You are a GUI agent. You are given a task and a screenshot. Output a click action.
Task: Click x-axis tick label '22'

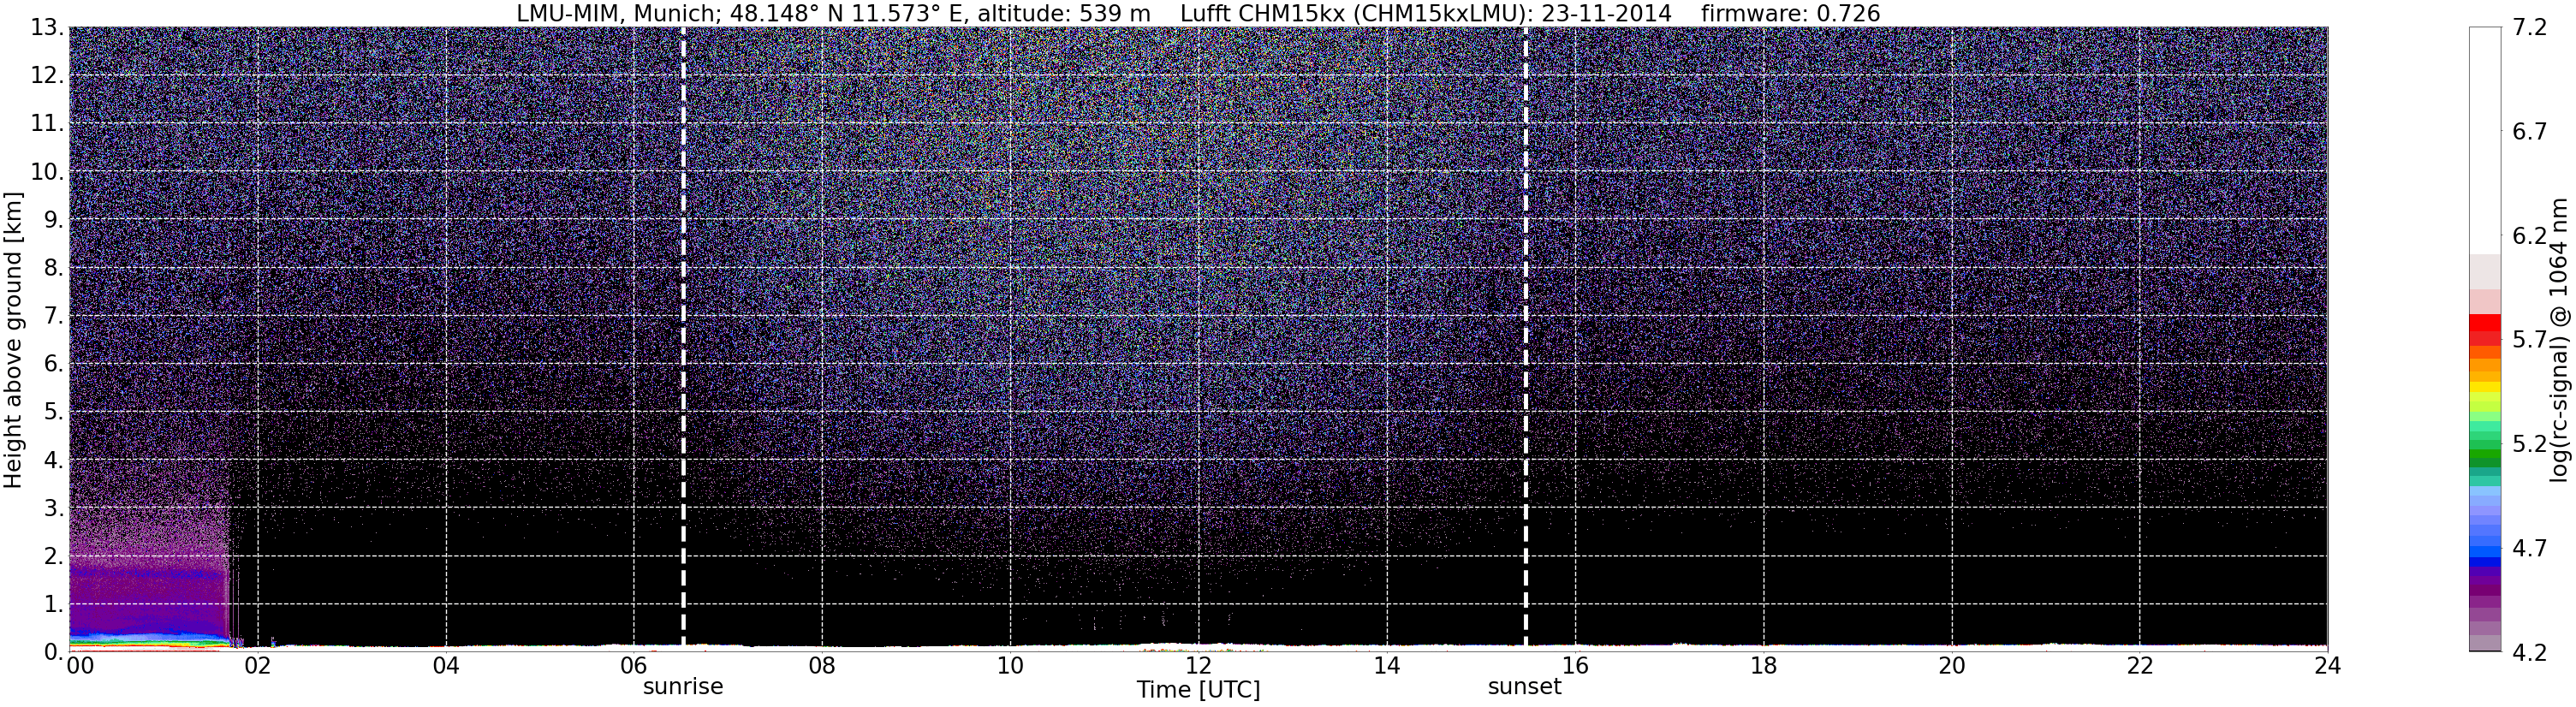pos(2139,666)
